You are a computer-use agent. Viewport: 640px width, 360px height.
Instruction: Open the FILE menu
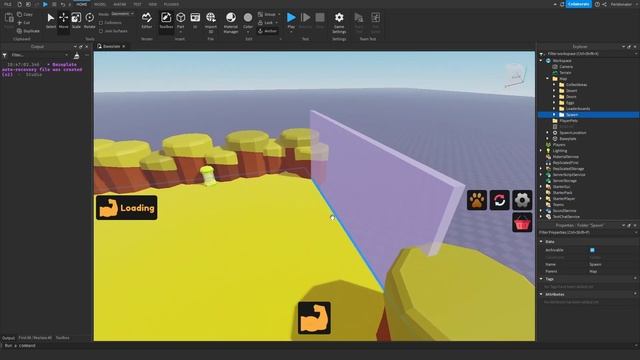pos(8,4)
